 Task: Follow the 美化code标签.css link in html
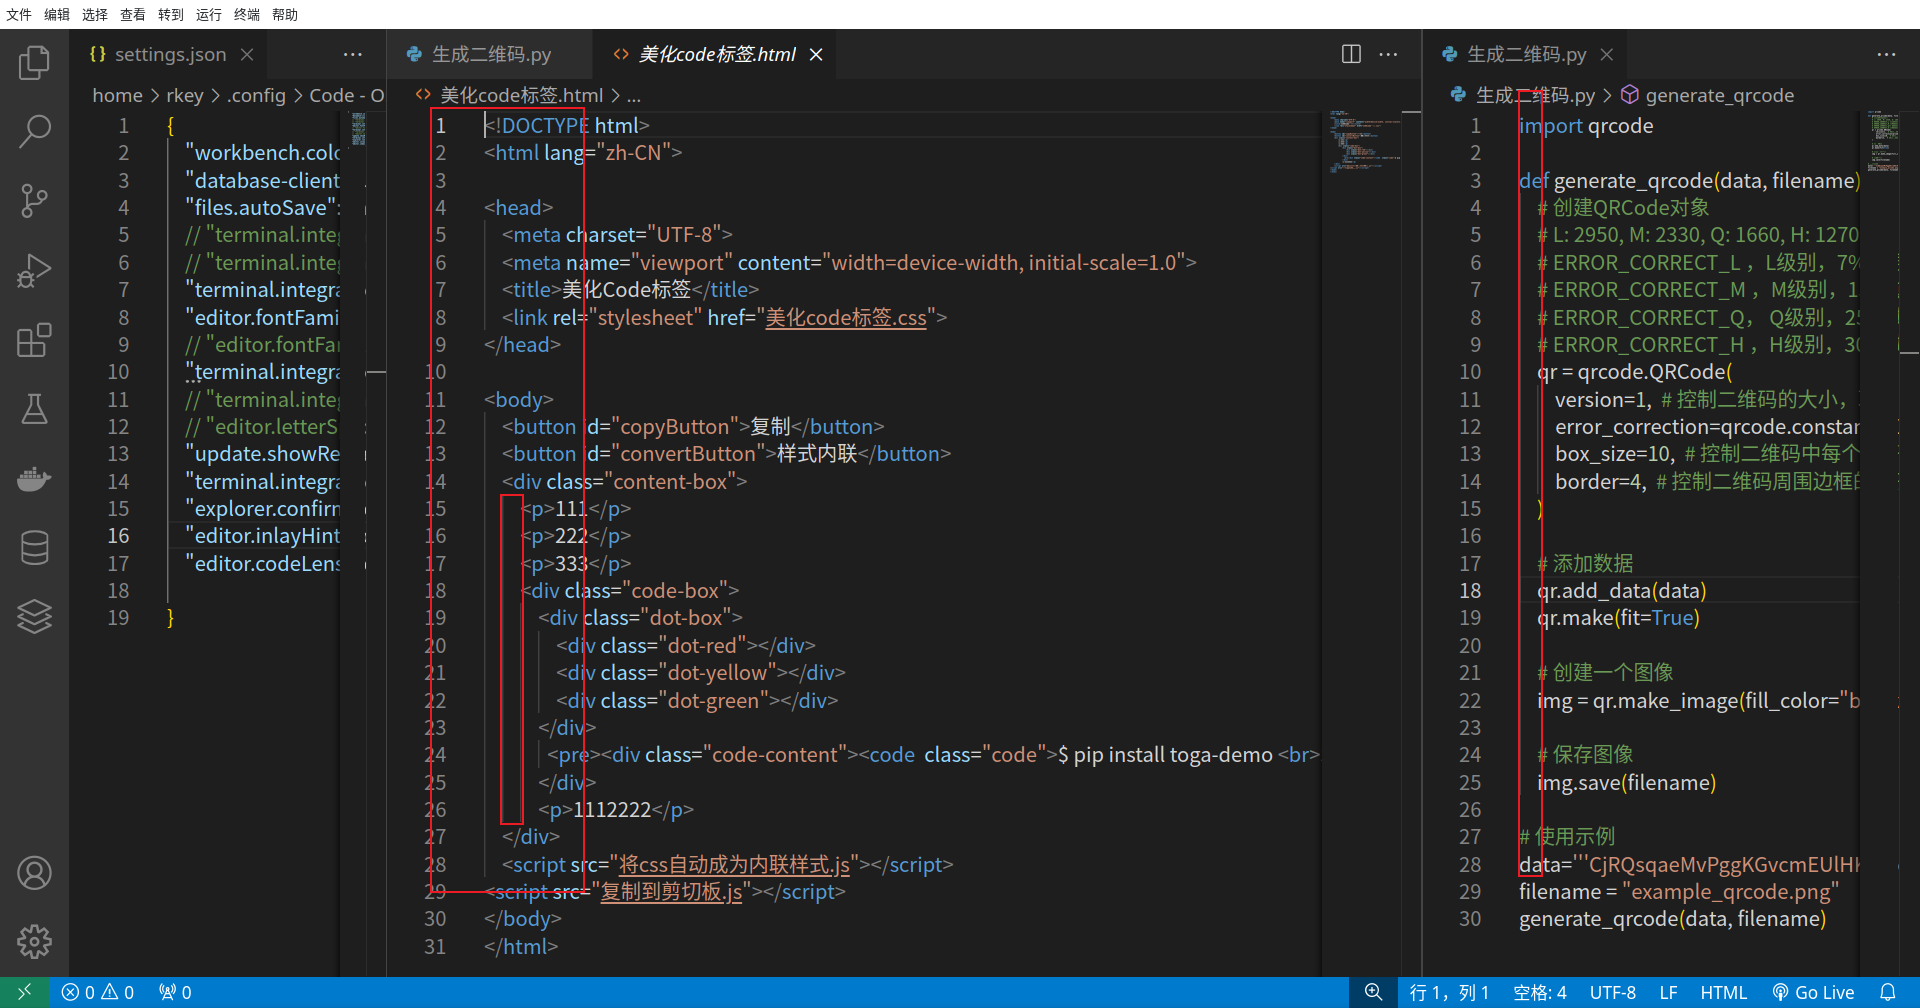pyautogui.click(x=845, y=318)
